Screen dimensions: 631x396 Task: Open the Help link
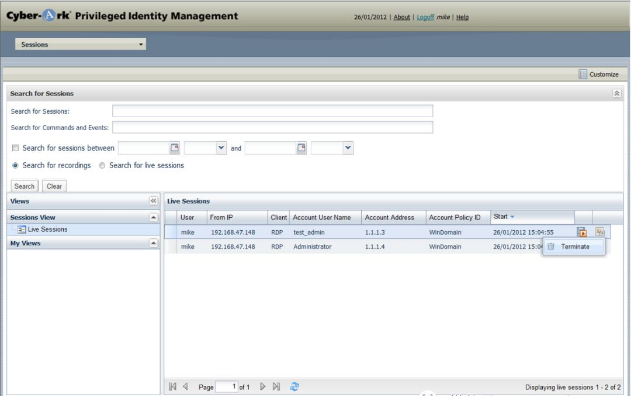(462, 17)
